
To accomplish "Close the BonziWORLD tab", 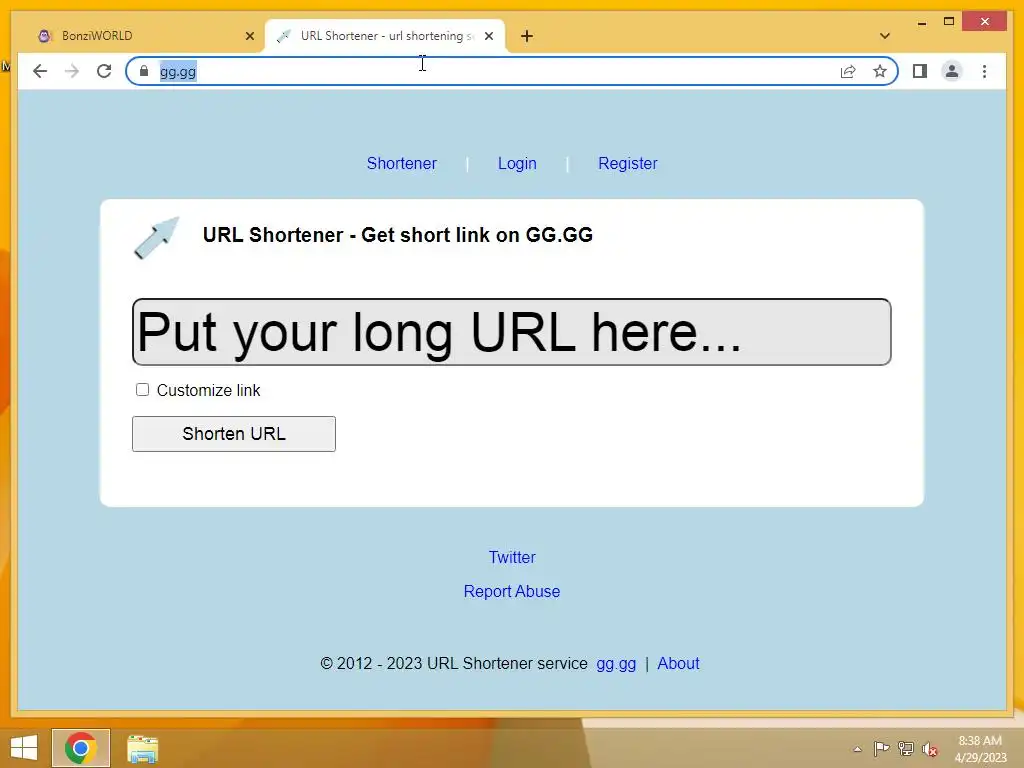I will coord(249,36).
